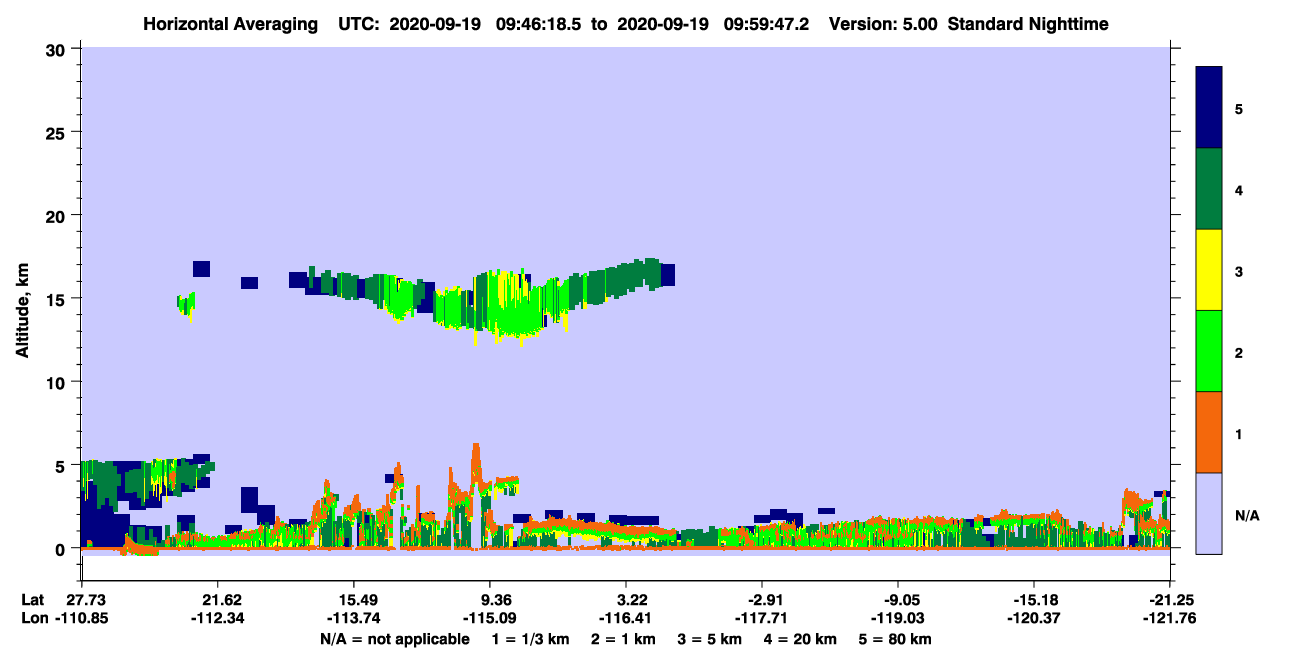Click the 15 km altitude tick label

coord(57,299)
